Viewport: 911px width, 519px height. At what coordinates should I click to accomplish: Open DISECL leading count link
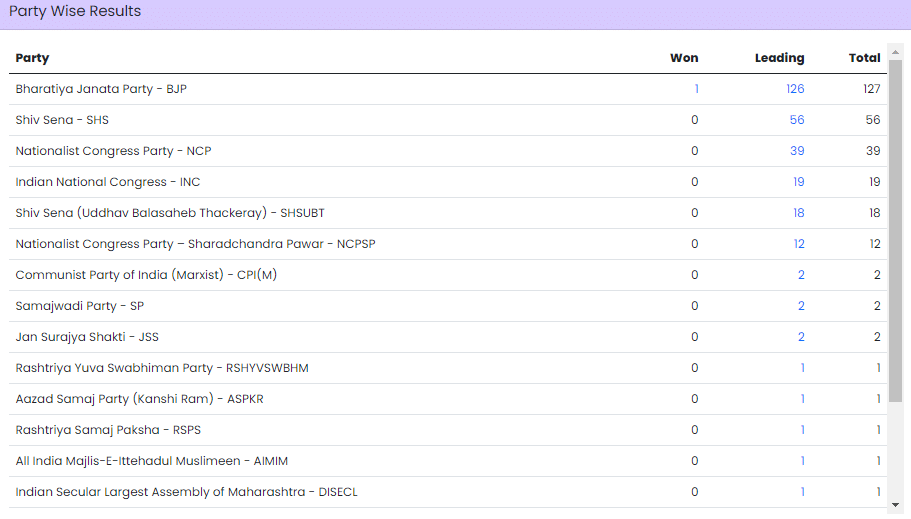[x=802, y=492]
